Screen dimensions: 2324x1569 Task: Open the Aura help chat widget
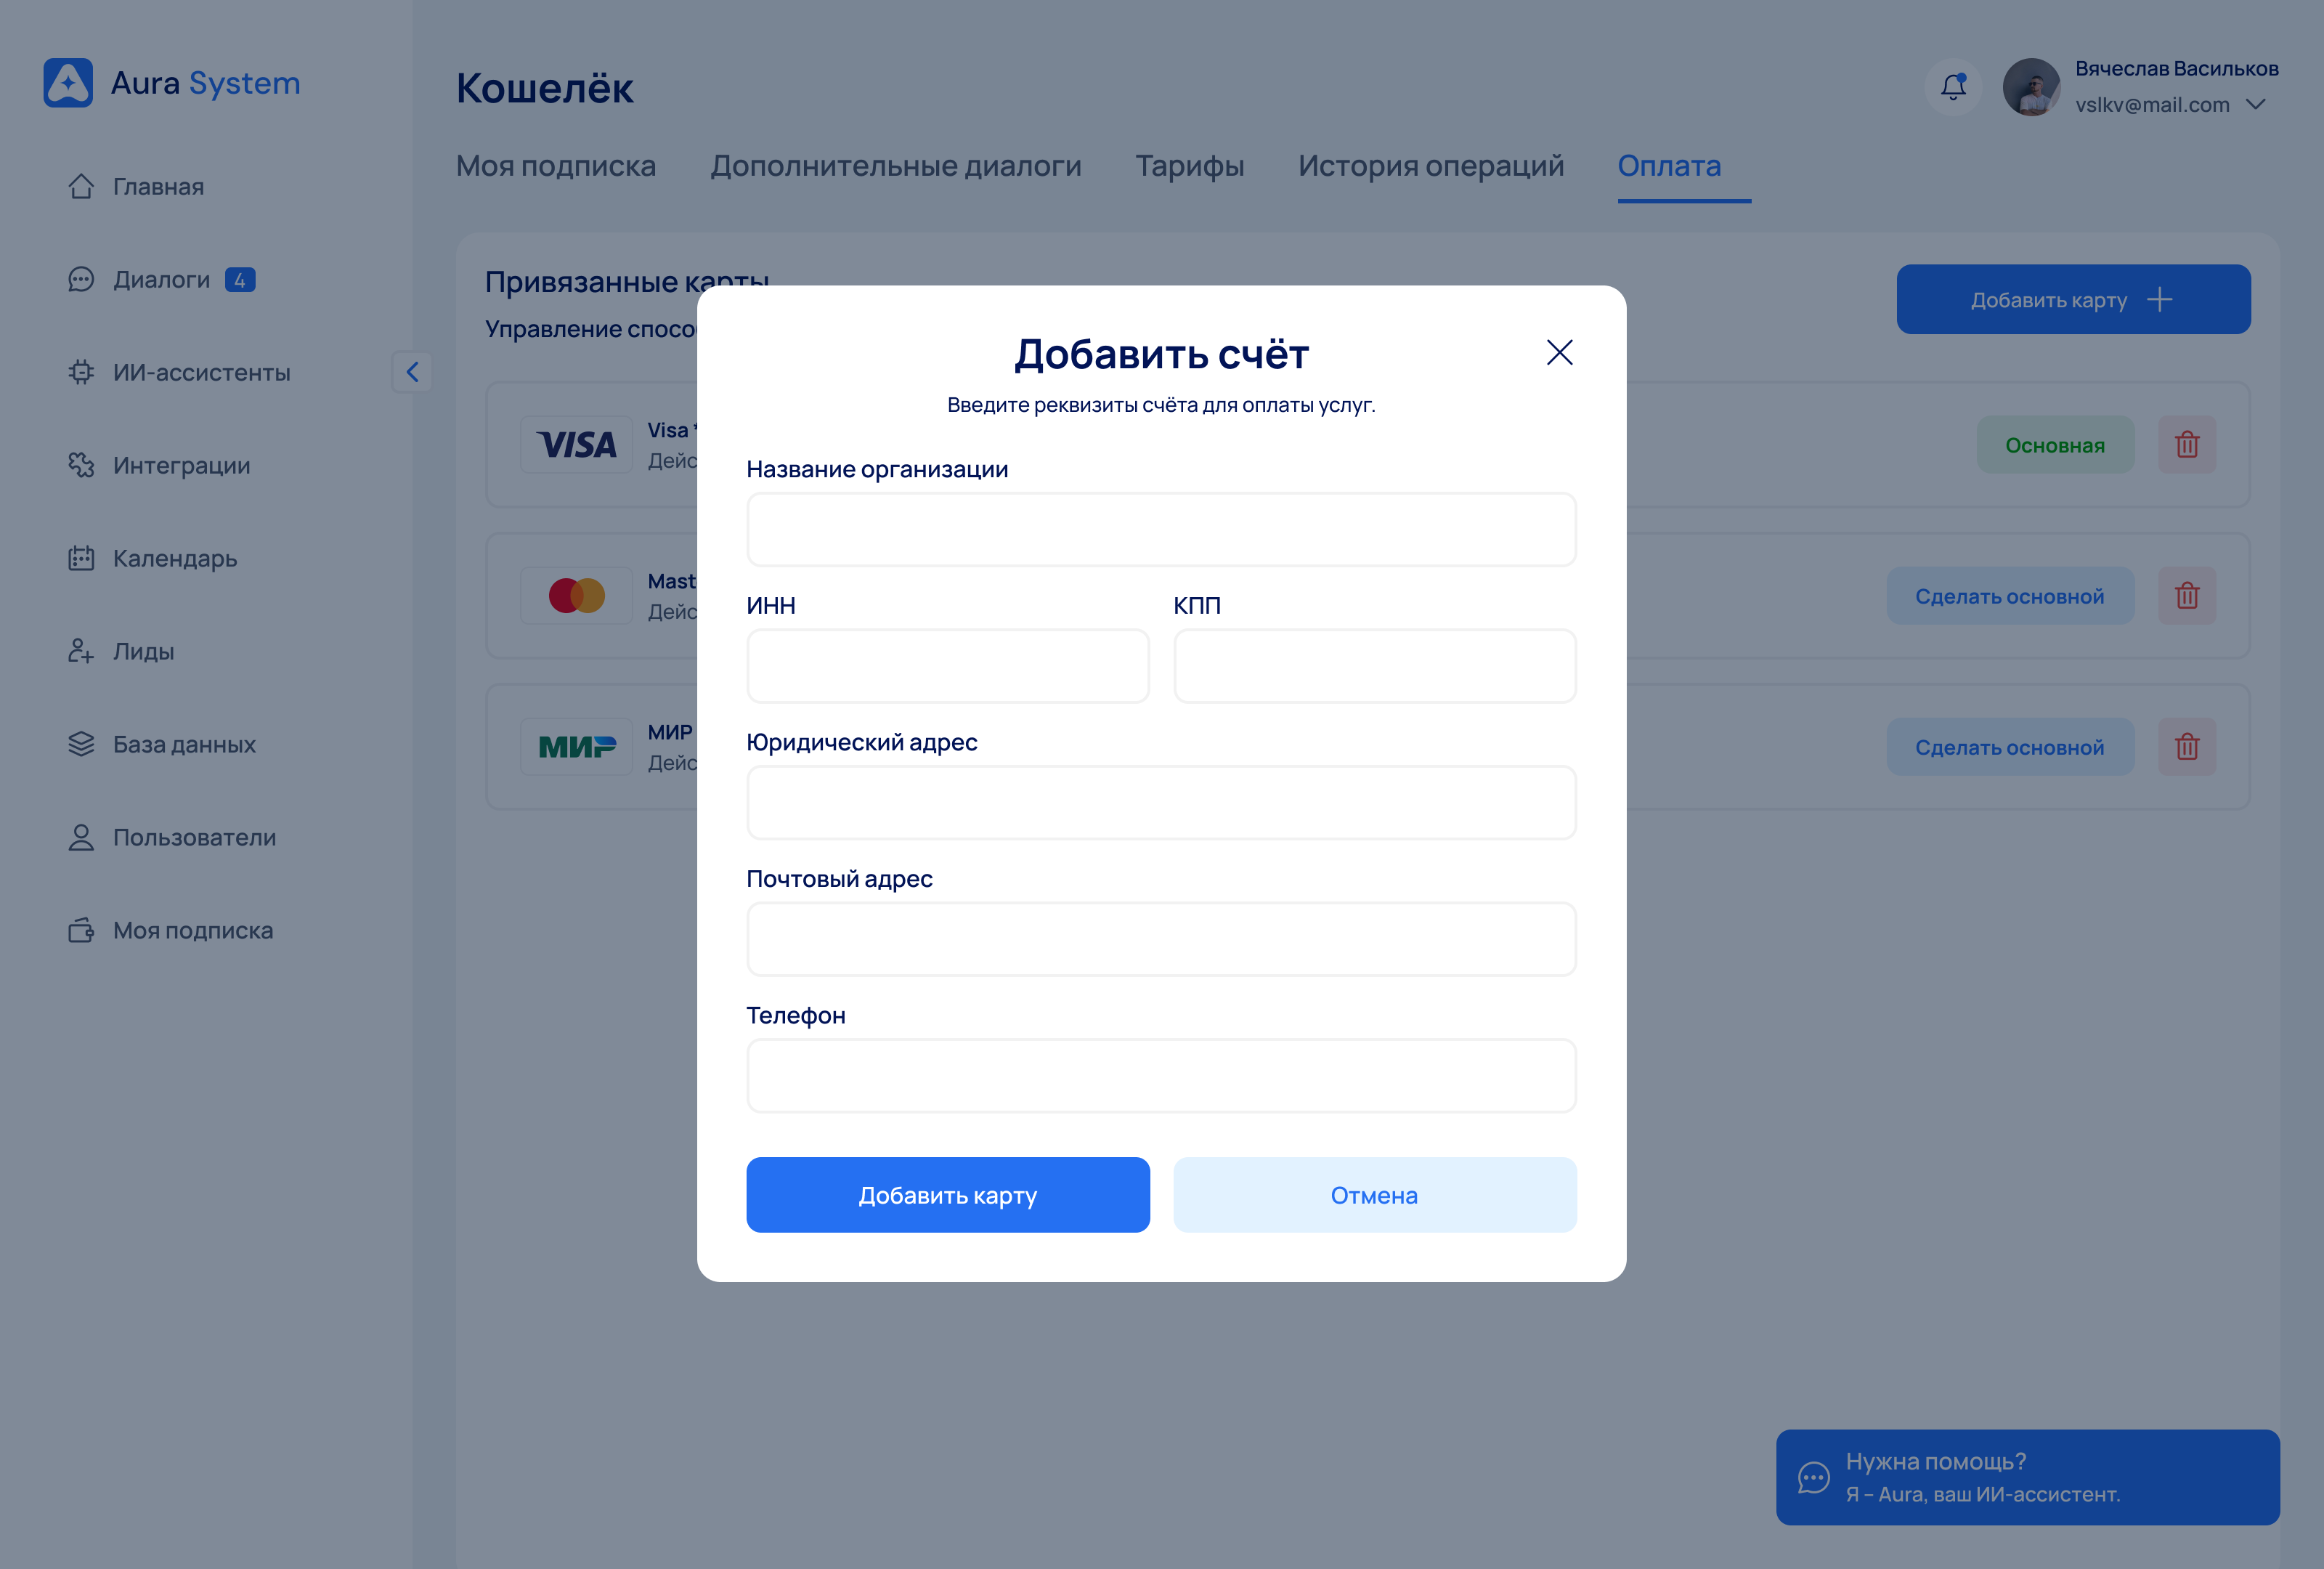tap(2027, 1476)
